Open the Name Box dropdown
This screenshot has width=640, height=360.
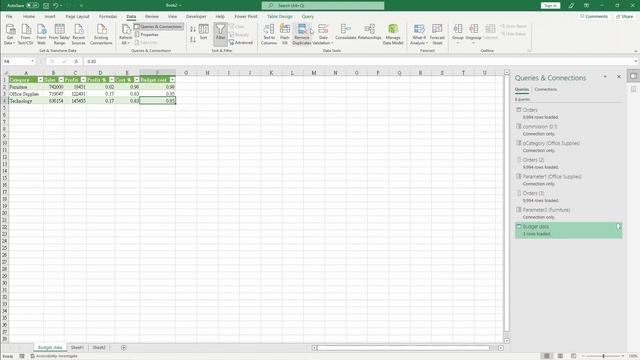32,61
